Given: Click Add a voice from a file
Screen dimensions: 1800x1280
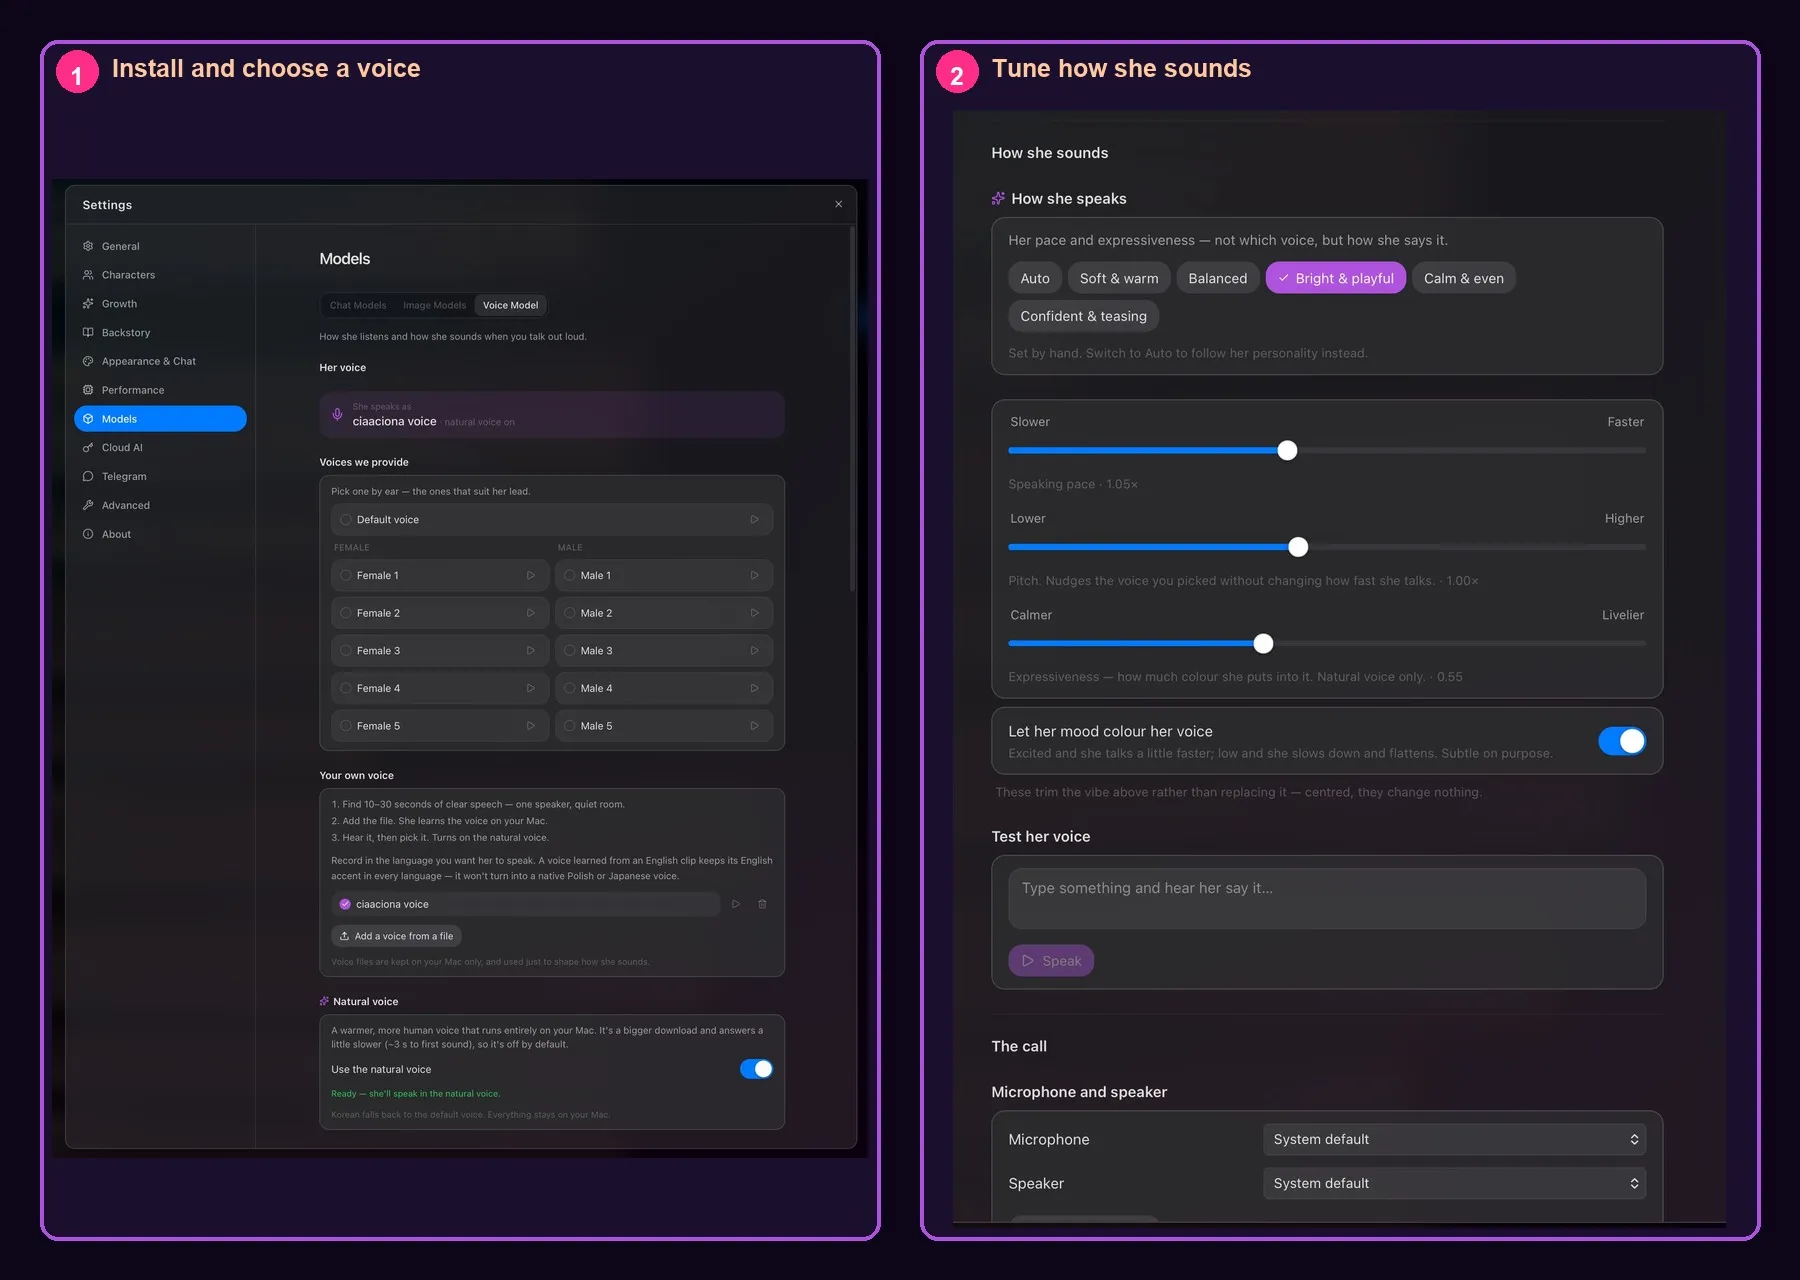Looking at the screenshot, I should [x=396, y=936].
